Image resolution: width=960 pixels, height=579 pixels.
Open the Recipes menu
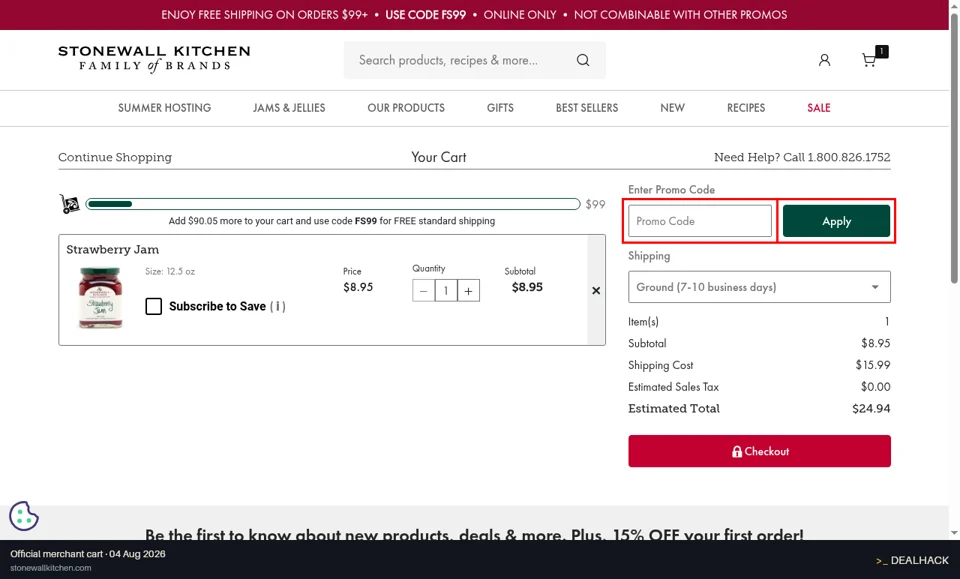[x=746, y=108]
